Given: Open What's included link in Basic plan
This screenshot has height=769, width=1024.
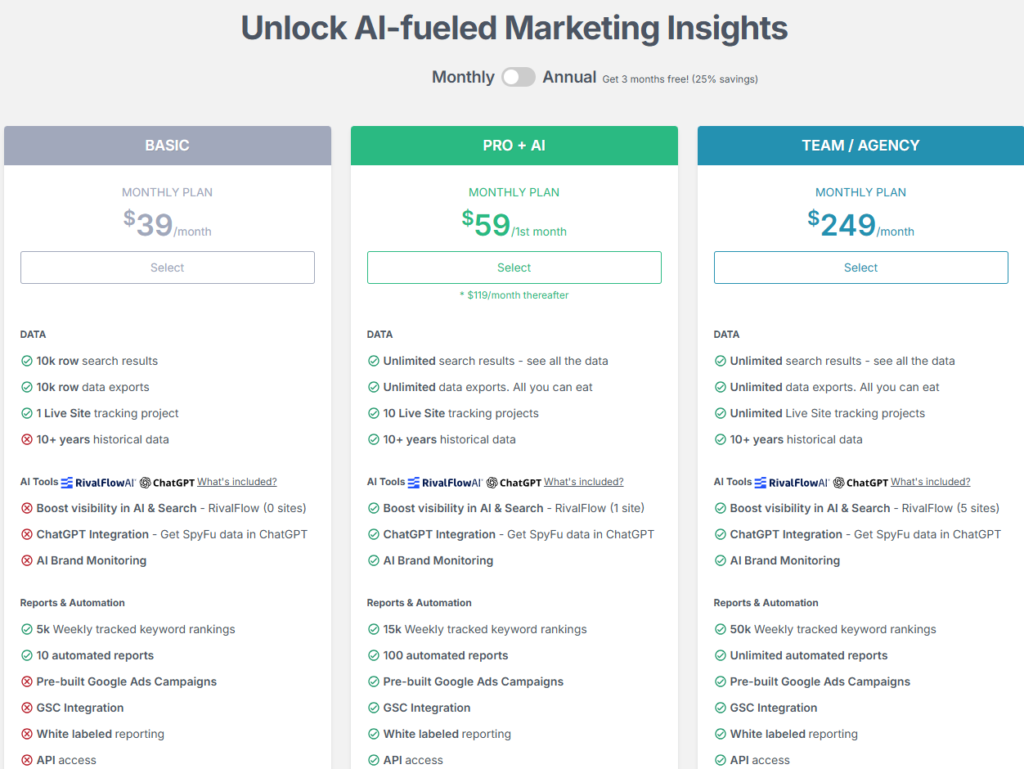Looking at the screenshot, I should pyautogui.click(x=237, y=482).
